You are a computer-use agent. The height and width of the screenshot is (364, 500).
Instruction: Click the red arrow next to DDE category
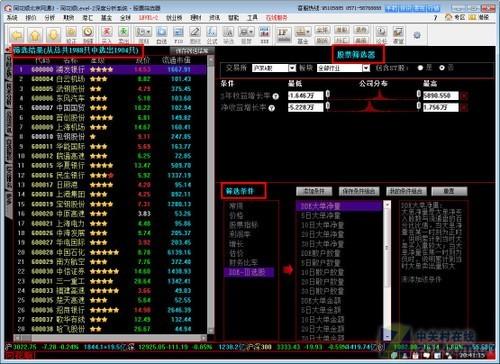click(288, 270)
